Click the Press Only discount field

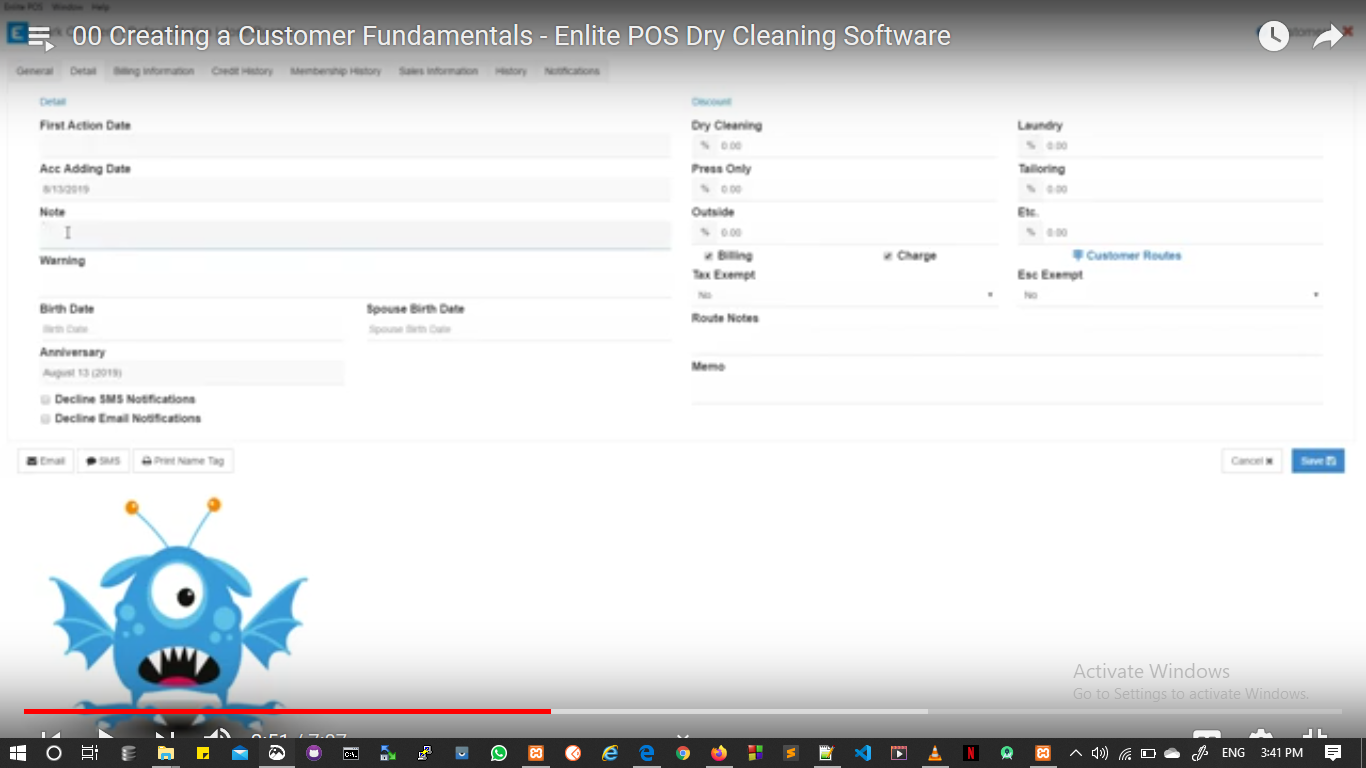click(857, 189)
